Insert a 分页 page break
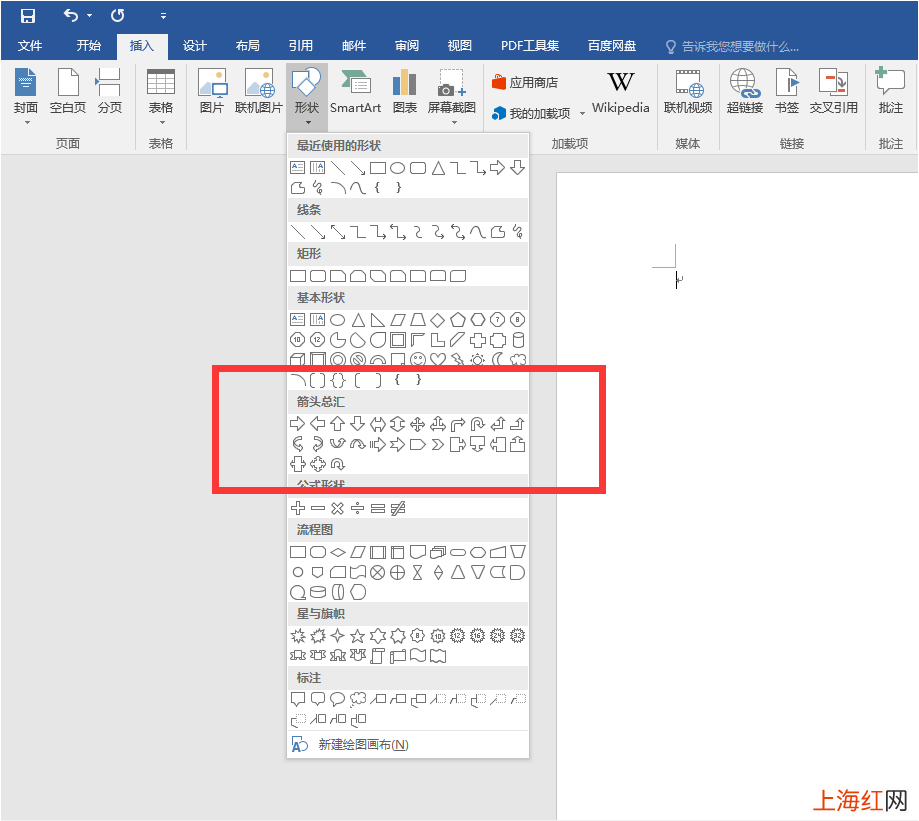Viewport: 919px width, 821px height. tap(109, 91)
